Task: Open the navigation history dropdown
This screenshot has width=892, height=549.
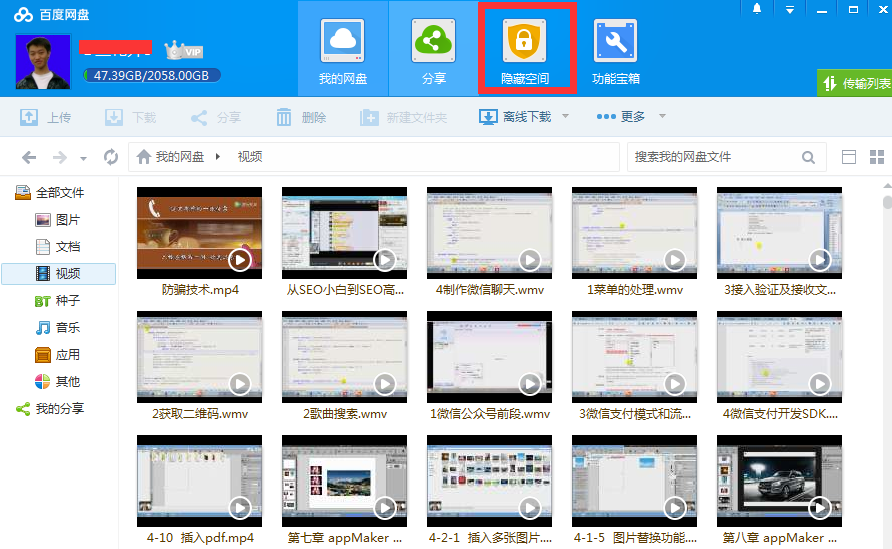Action: 84,158
